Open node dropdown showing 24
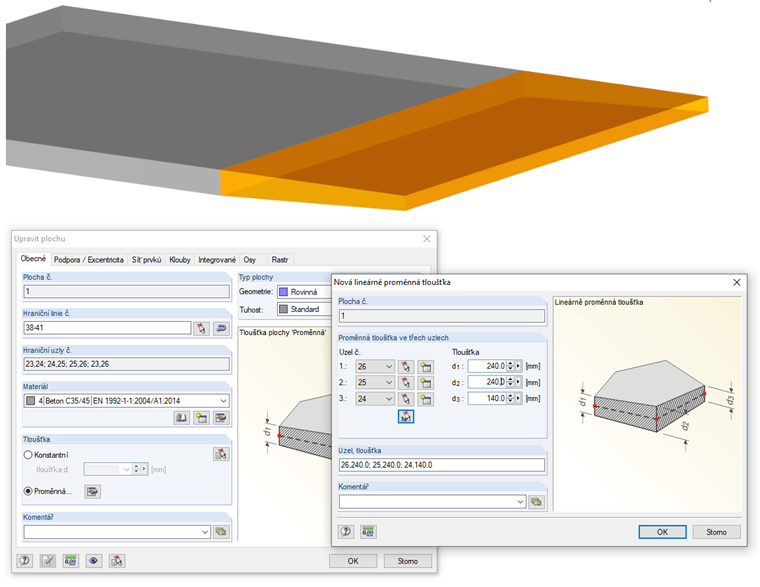 pyautogui.click(x=375, y=399)
